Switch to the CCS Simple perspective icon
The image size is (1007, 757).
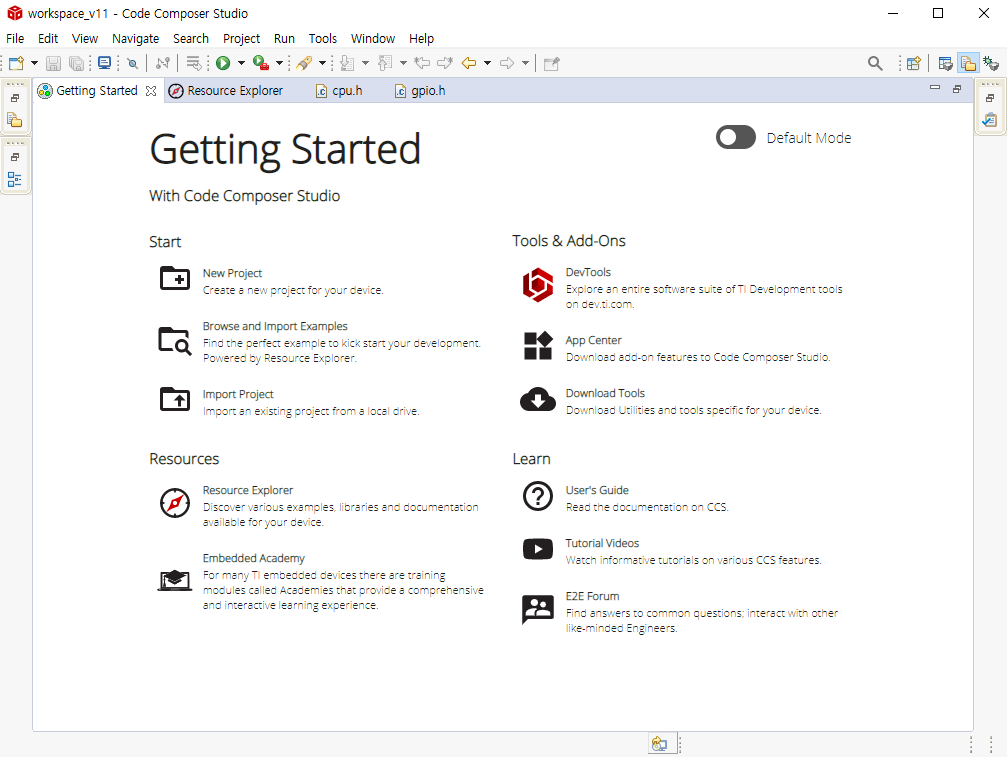(x=945, y=63)
